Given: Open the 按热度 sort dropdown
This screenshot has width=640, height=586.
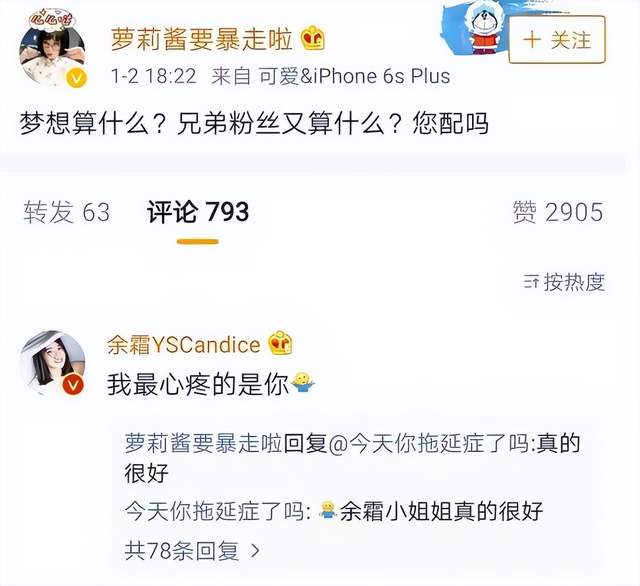Looking at the screenshot, I should point(564,282).
